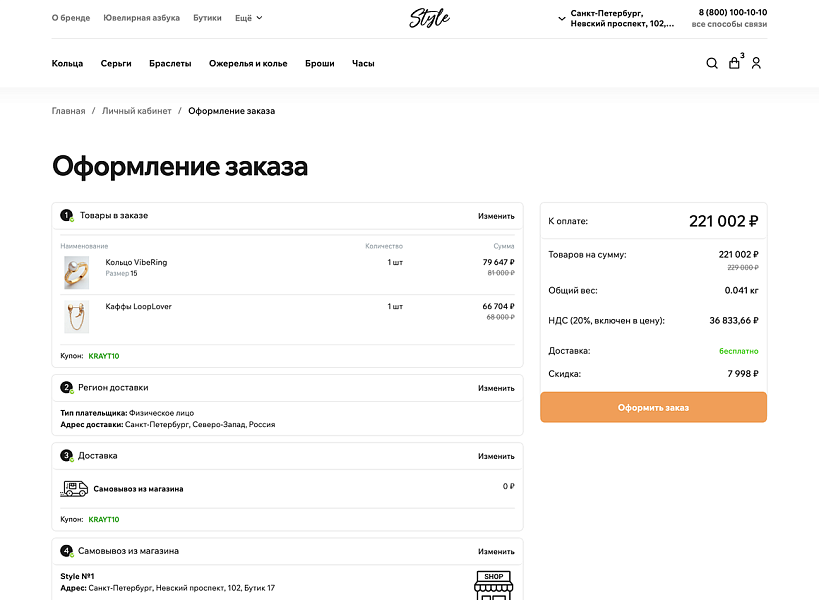Click Изменить next to Товары в заказе
The image size is (819, 600).
(498, 215)
